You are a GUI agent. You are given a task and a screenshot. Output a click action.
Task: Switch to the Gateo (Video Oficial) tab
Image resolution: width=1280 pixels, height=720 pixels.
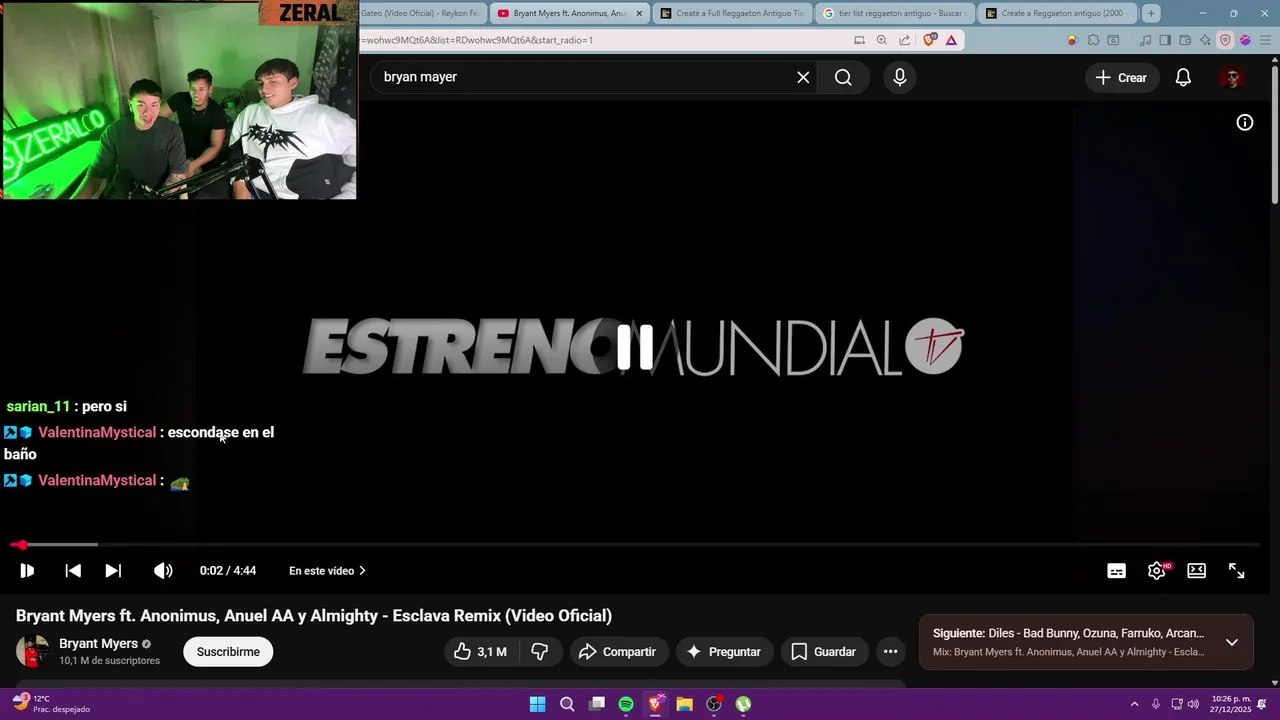pos(423,13)
